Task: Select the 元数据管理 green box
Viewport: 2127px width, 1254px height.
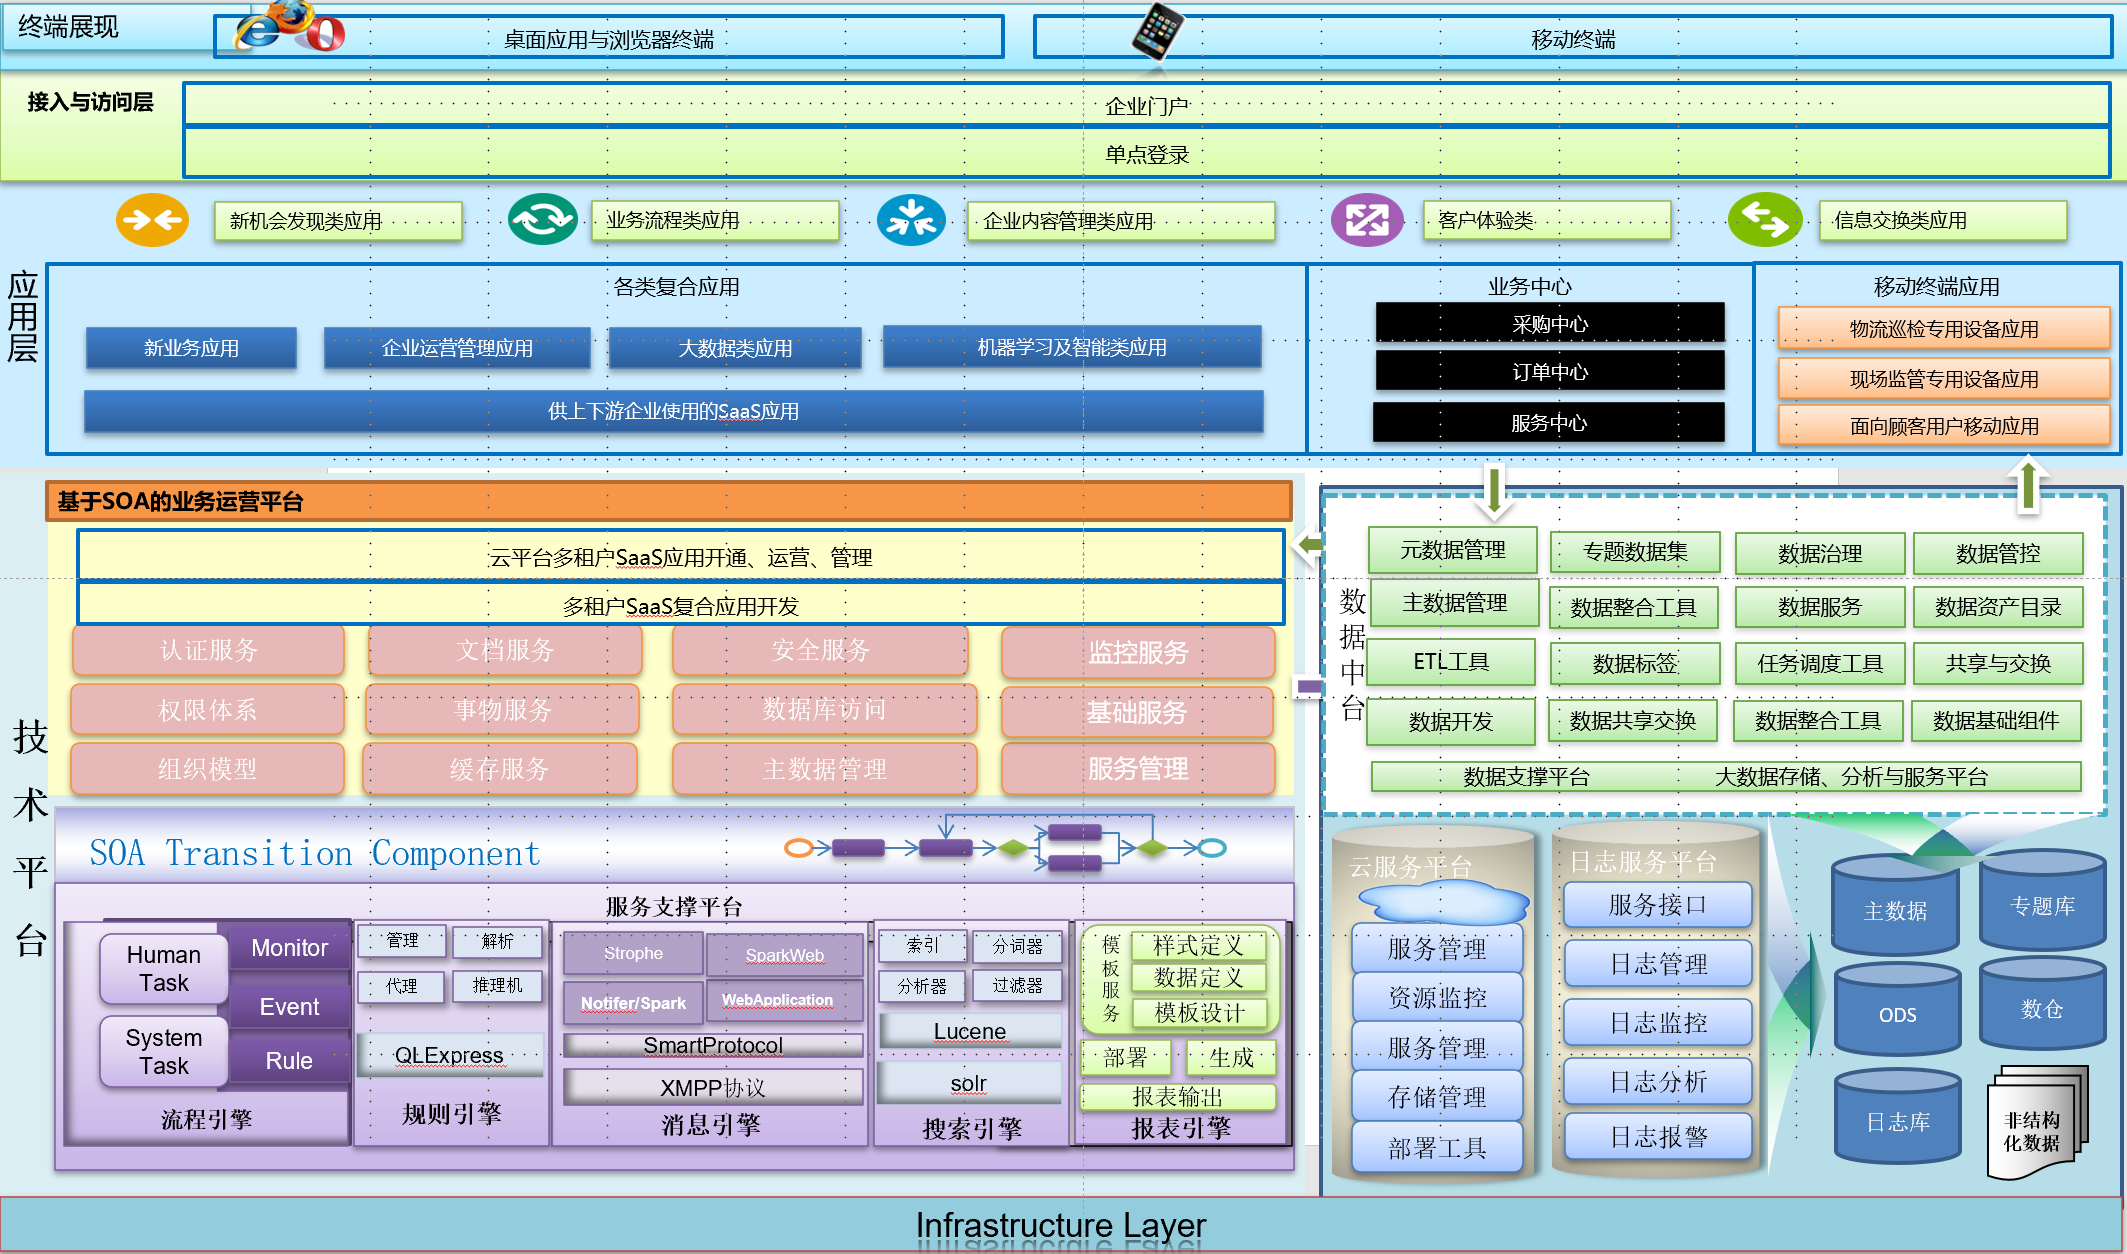Action: (x=1452, y=550)
